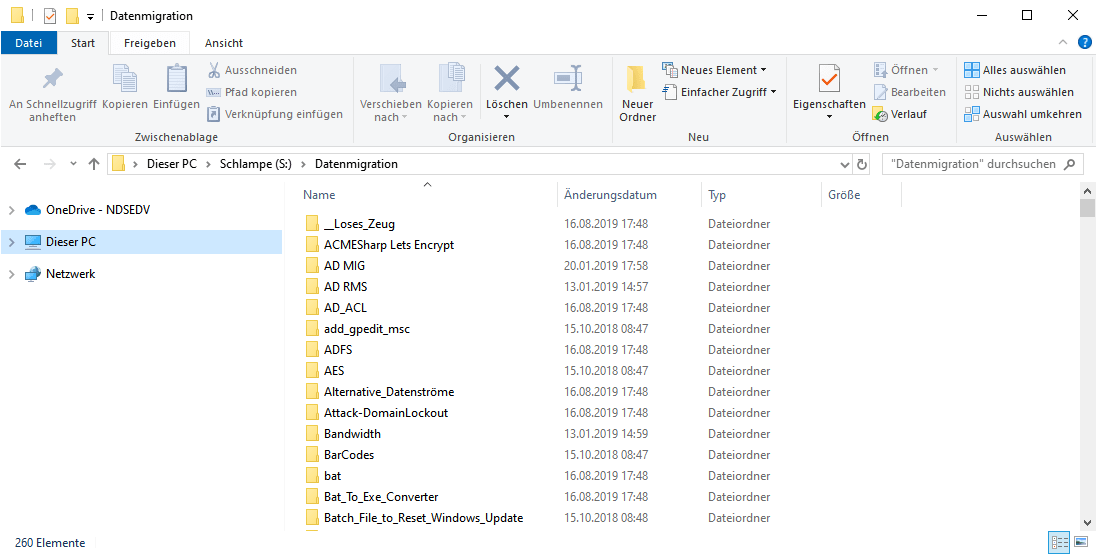Click the Datenmigration search field
1097x555 pixels.
[x=970, y=164]
